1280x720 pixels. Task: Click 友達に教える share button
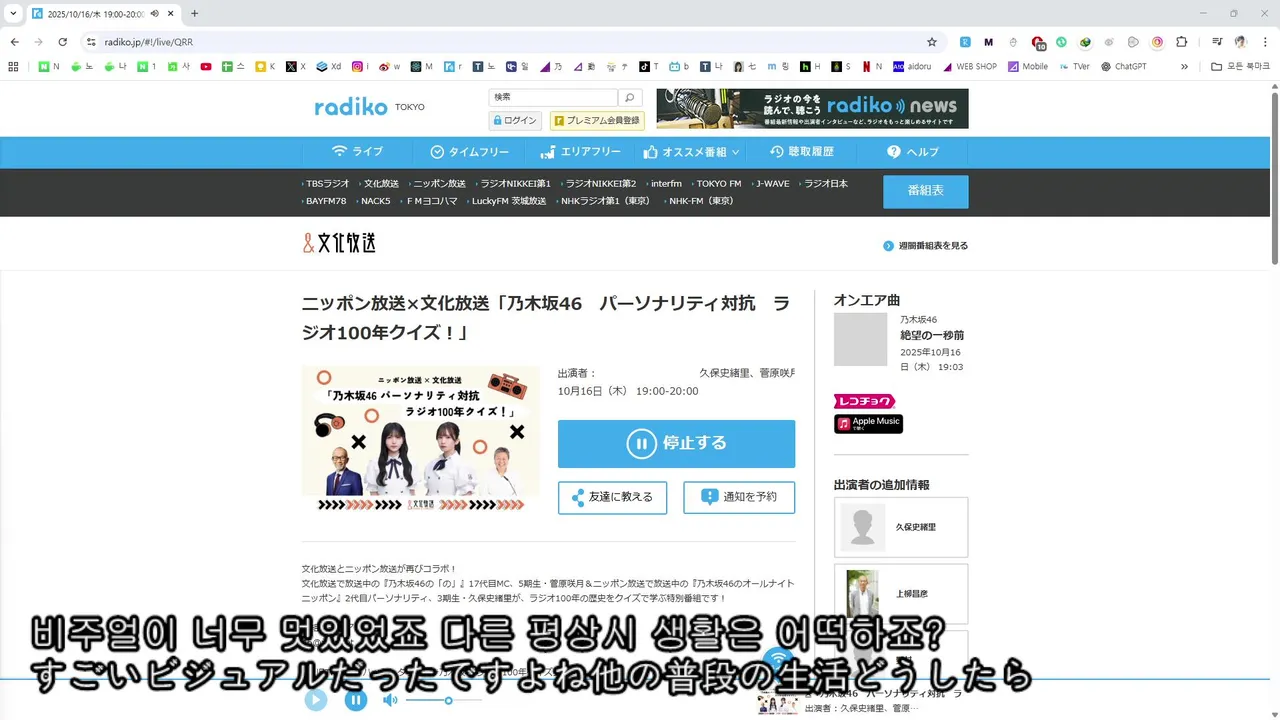pyautogui.click(x=612, y=497)
